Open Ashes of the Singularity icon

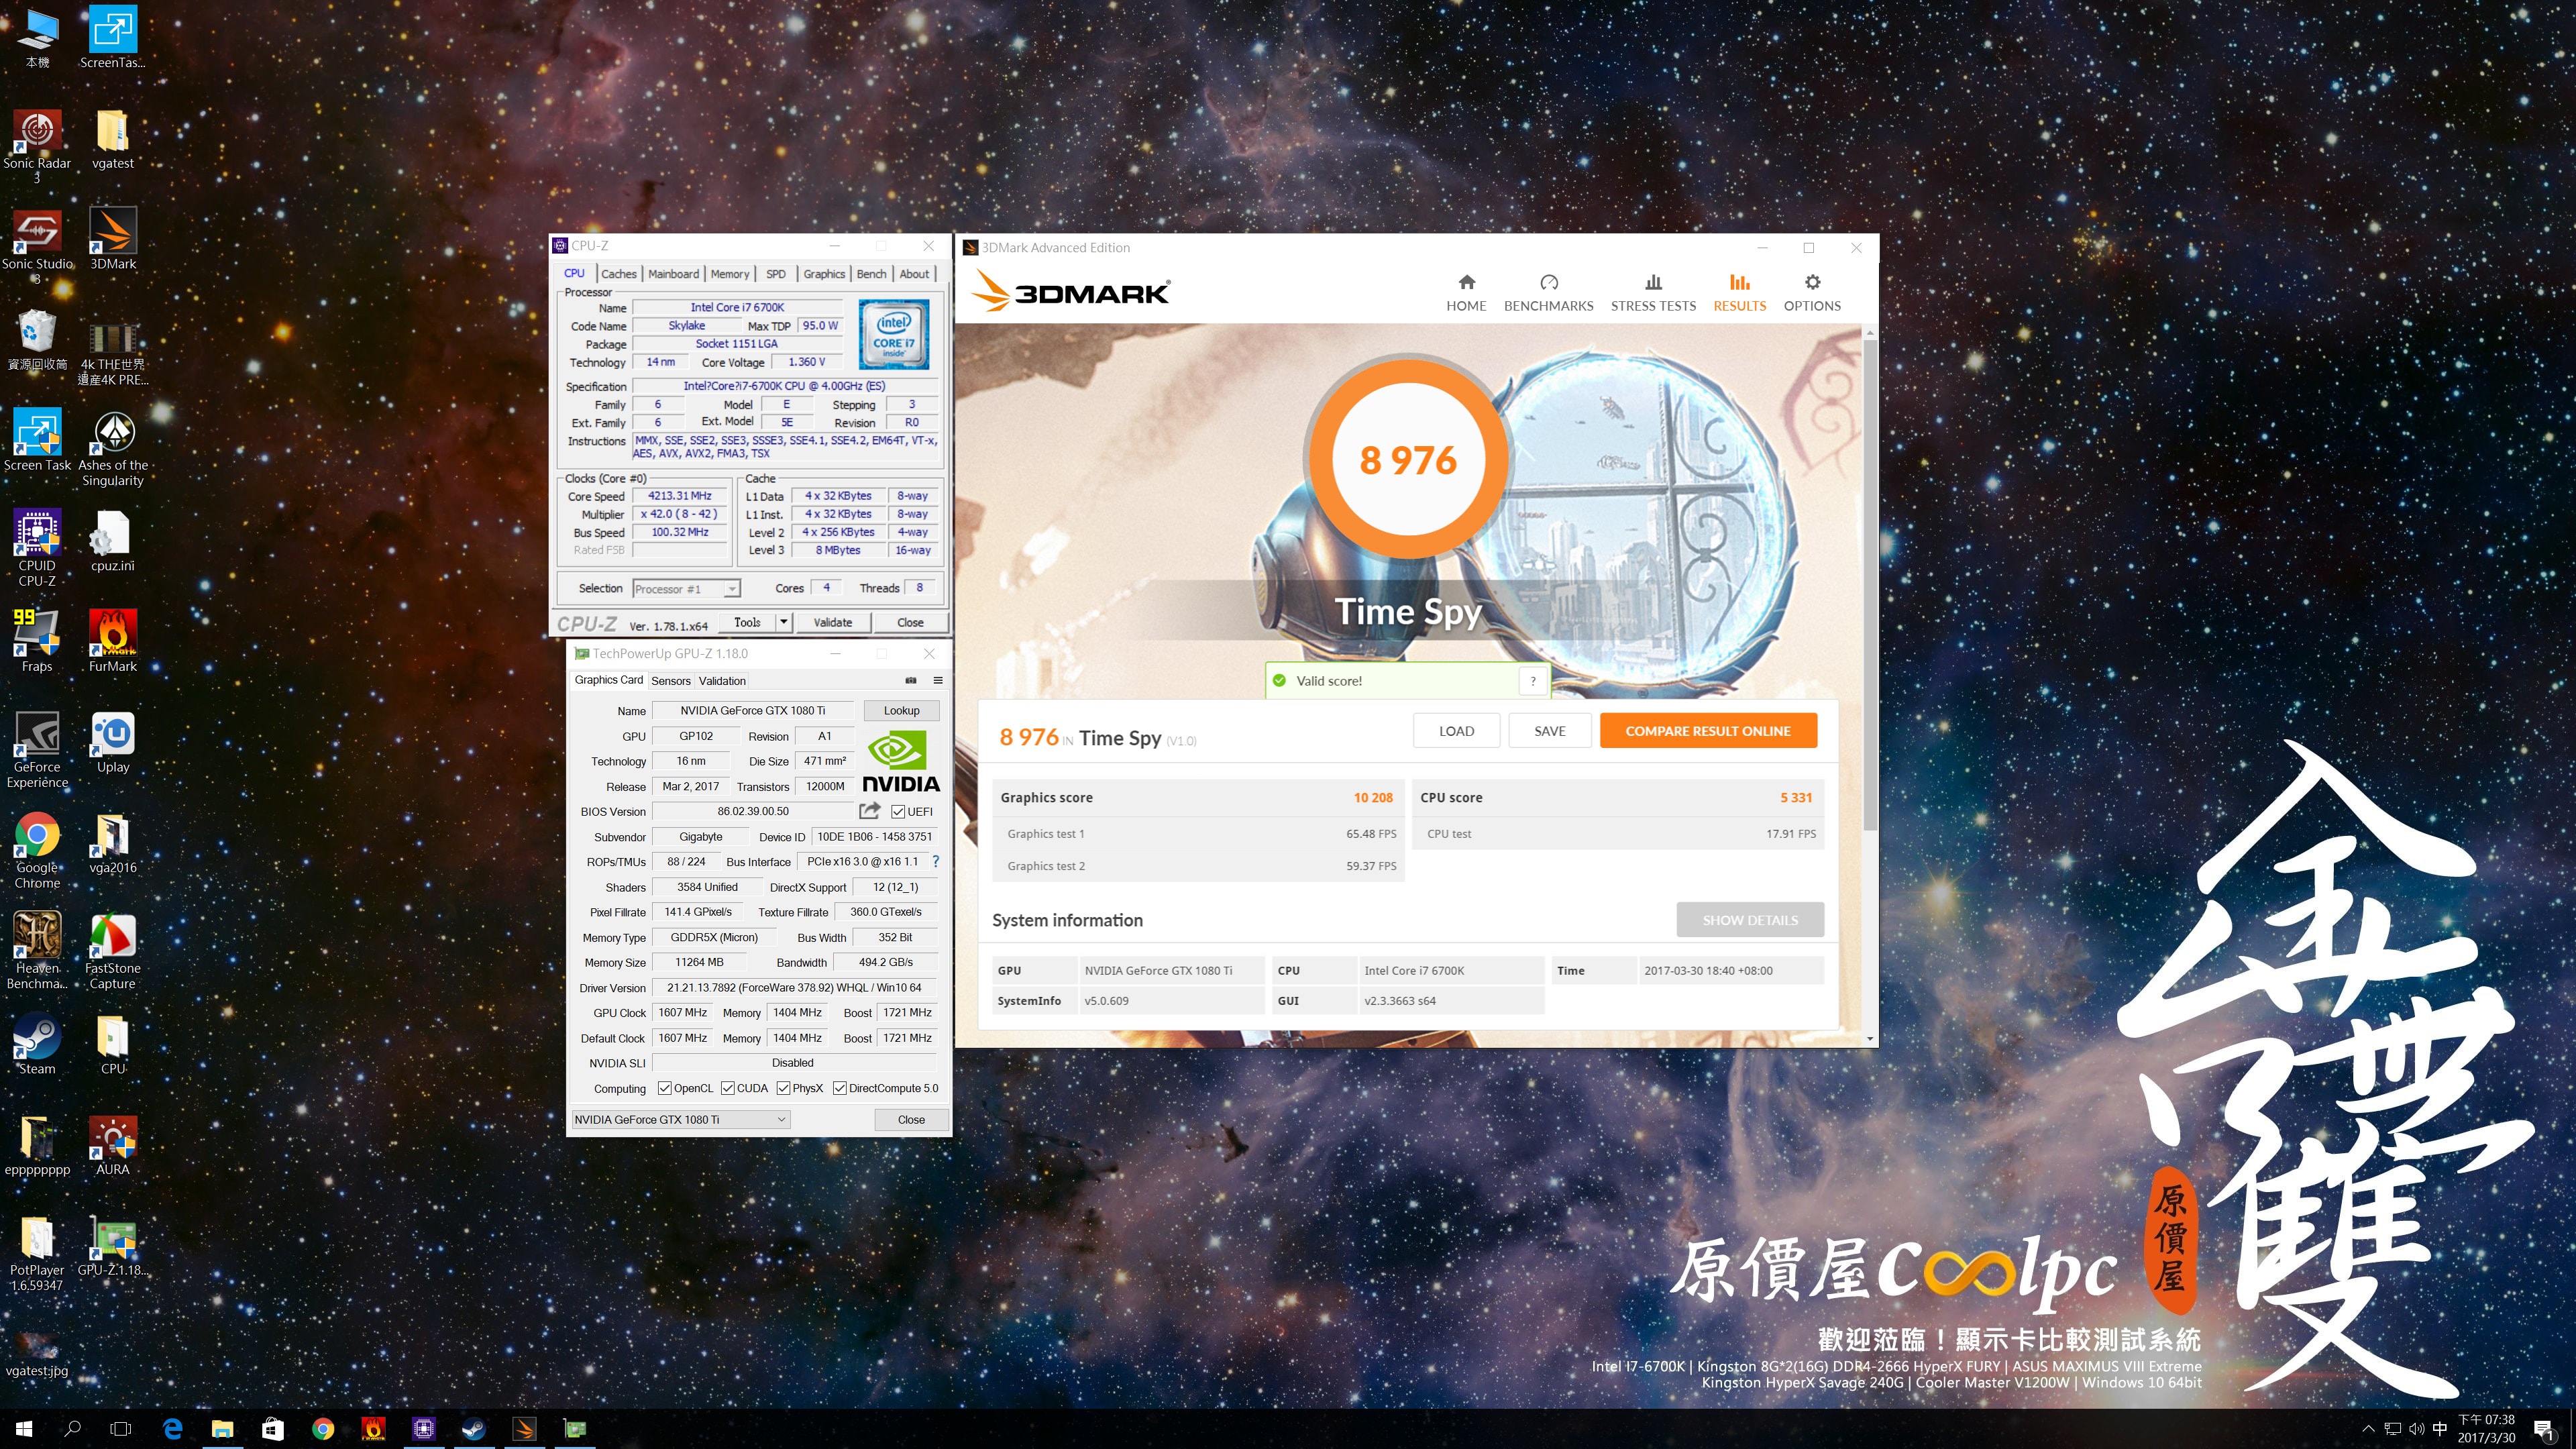(x=113, y=448)
